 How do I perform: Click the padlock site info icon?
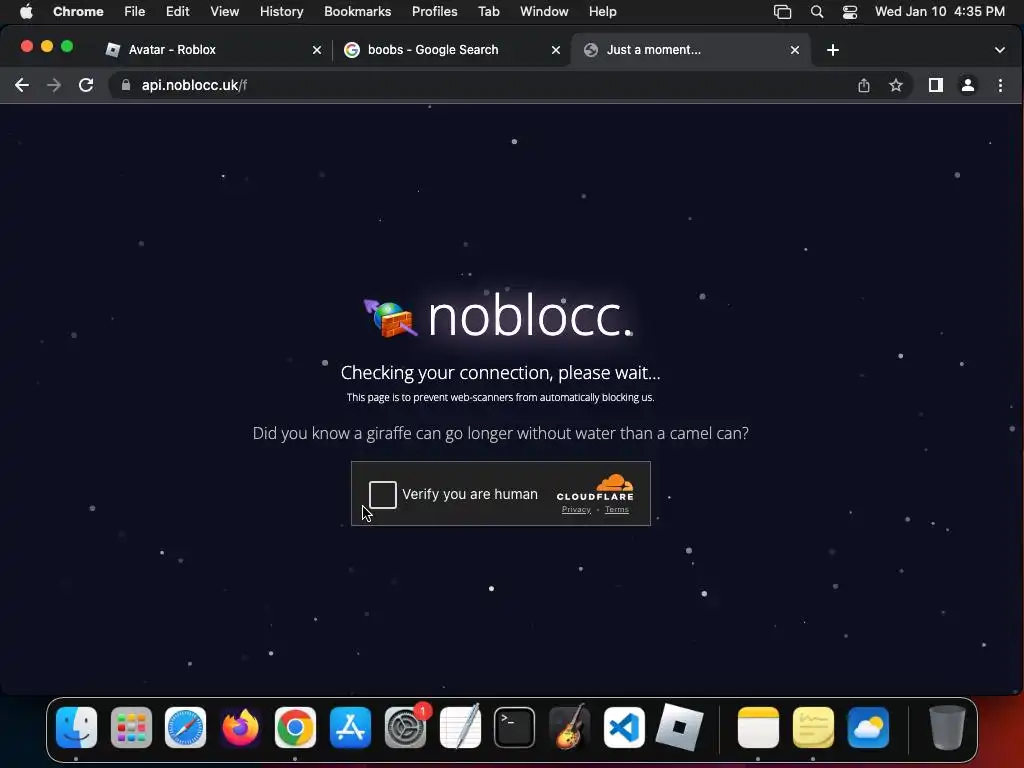126,86
